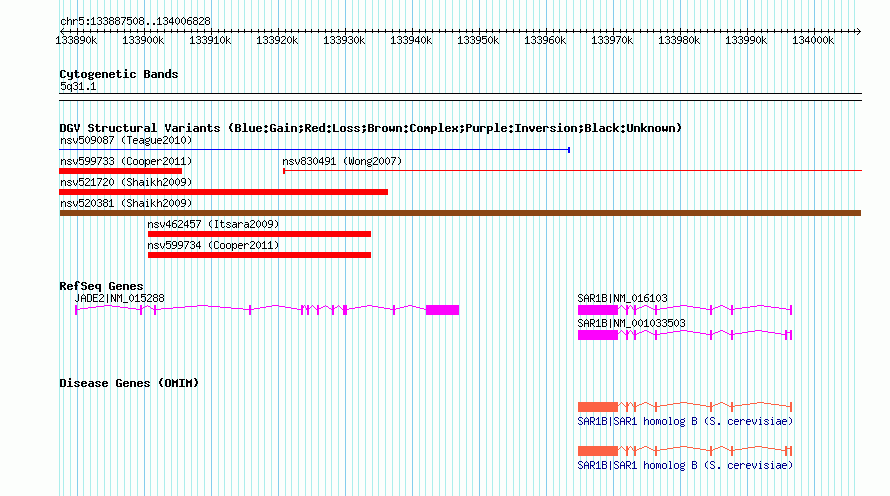890x496 pixels.
Task: Click the red nsv599734 loss bar
Action: [x=259, y=255]
